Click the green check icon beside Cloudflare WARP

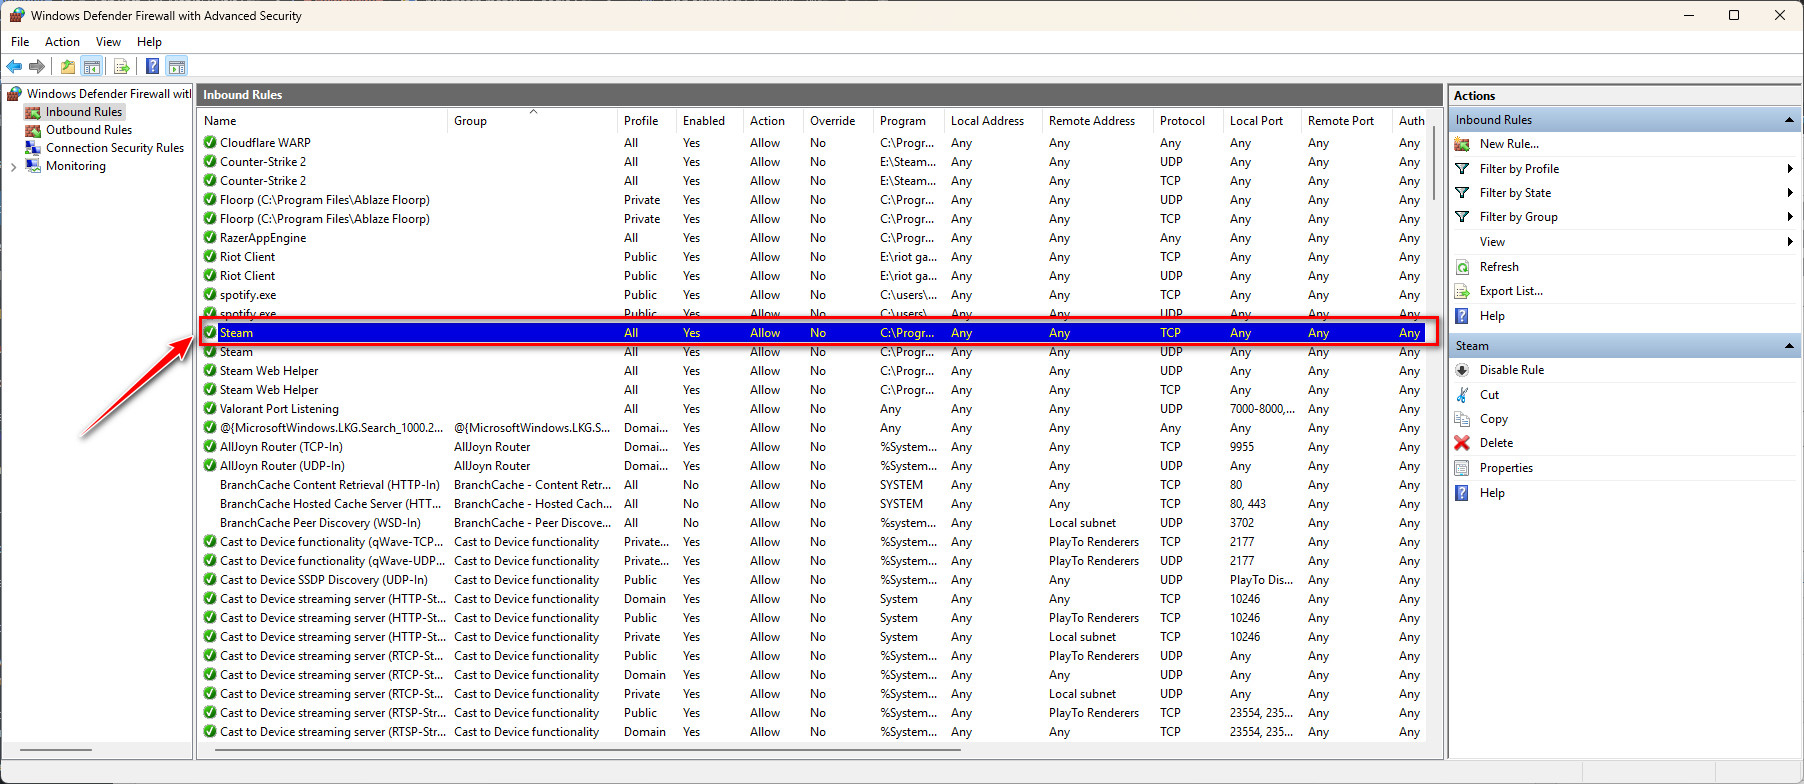pos(210,143)
